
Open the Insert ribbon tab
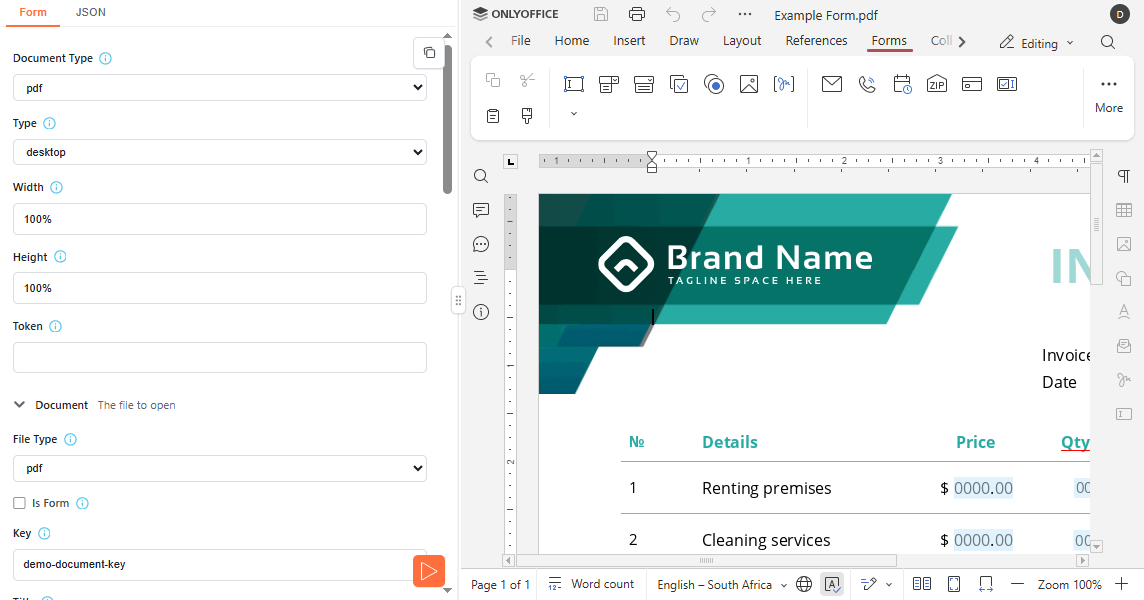pos(629,41)
